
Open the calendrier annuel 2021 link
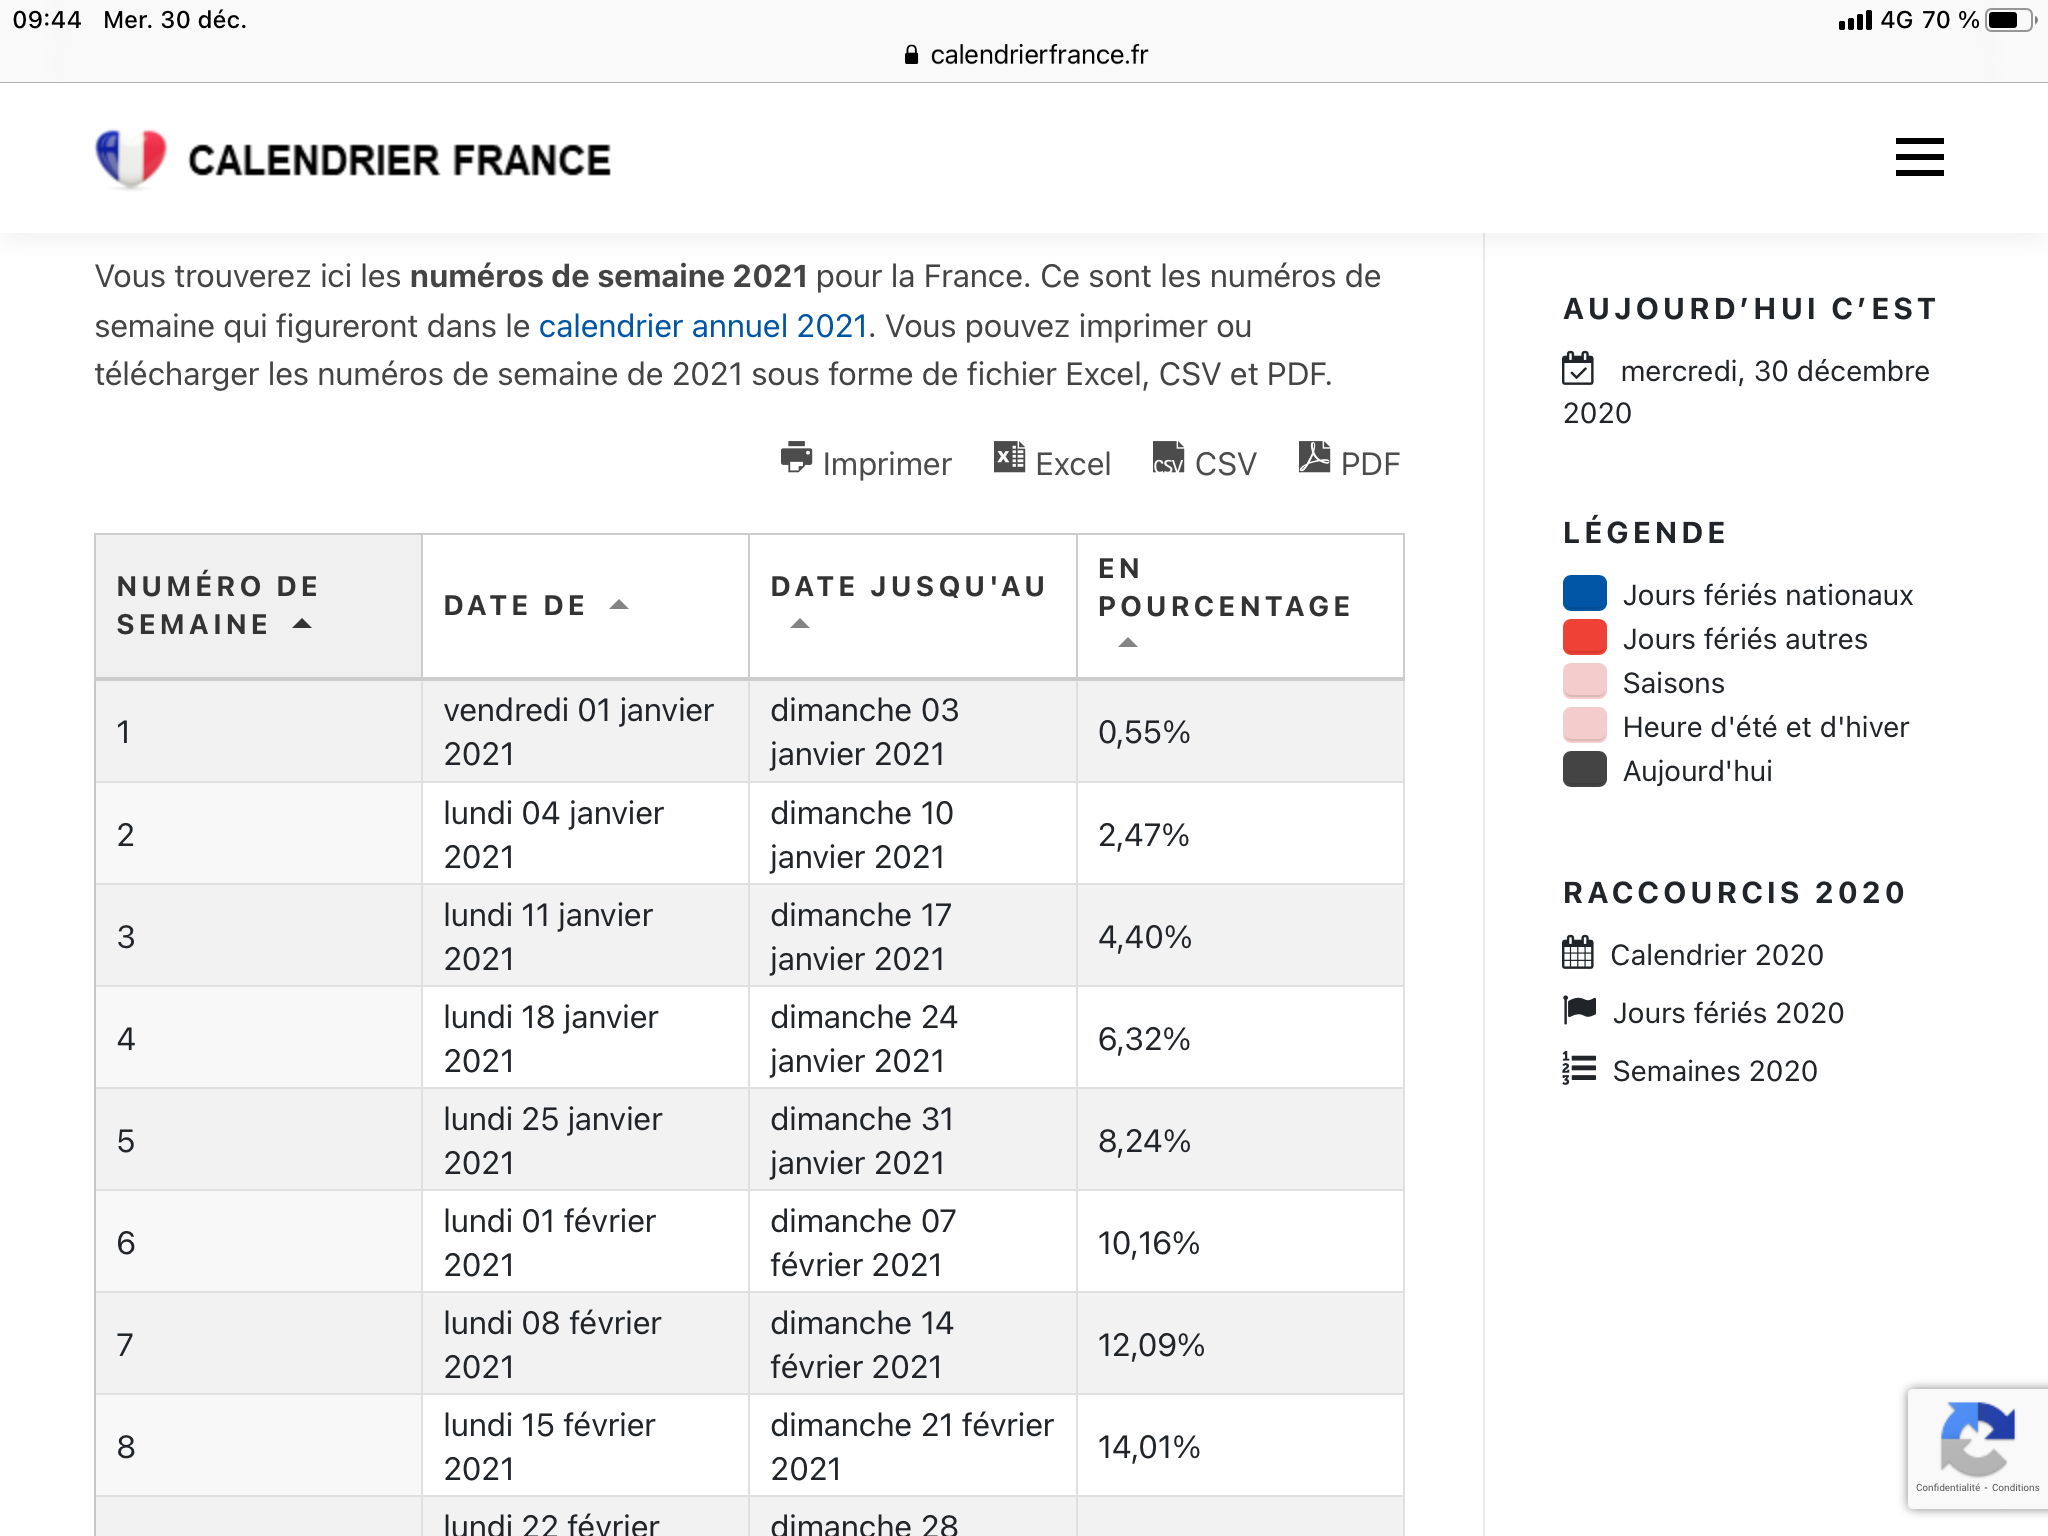[702, 326]
